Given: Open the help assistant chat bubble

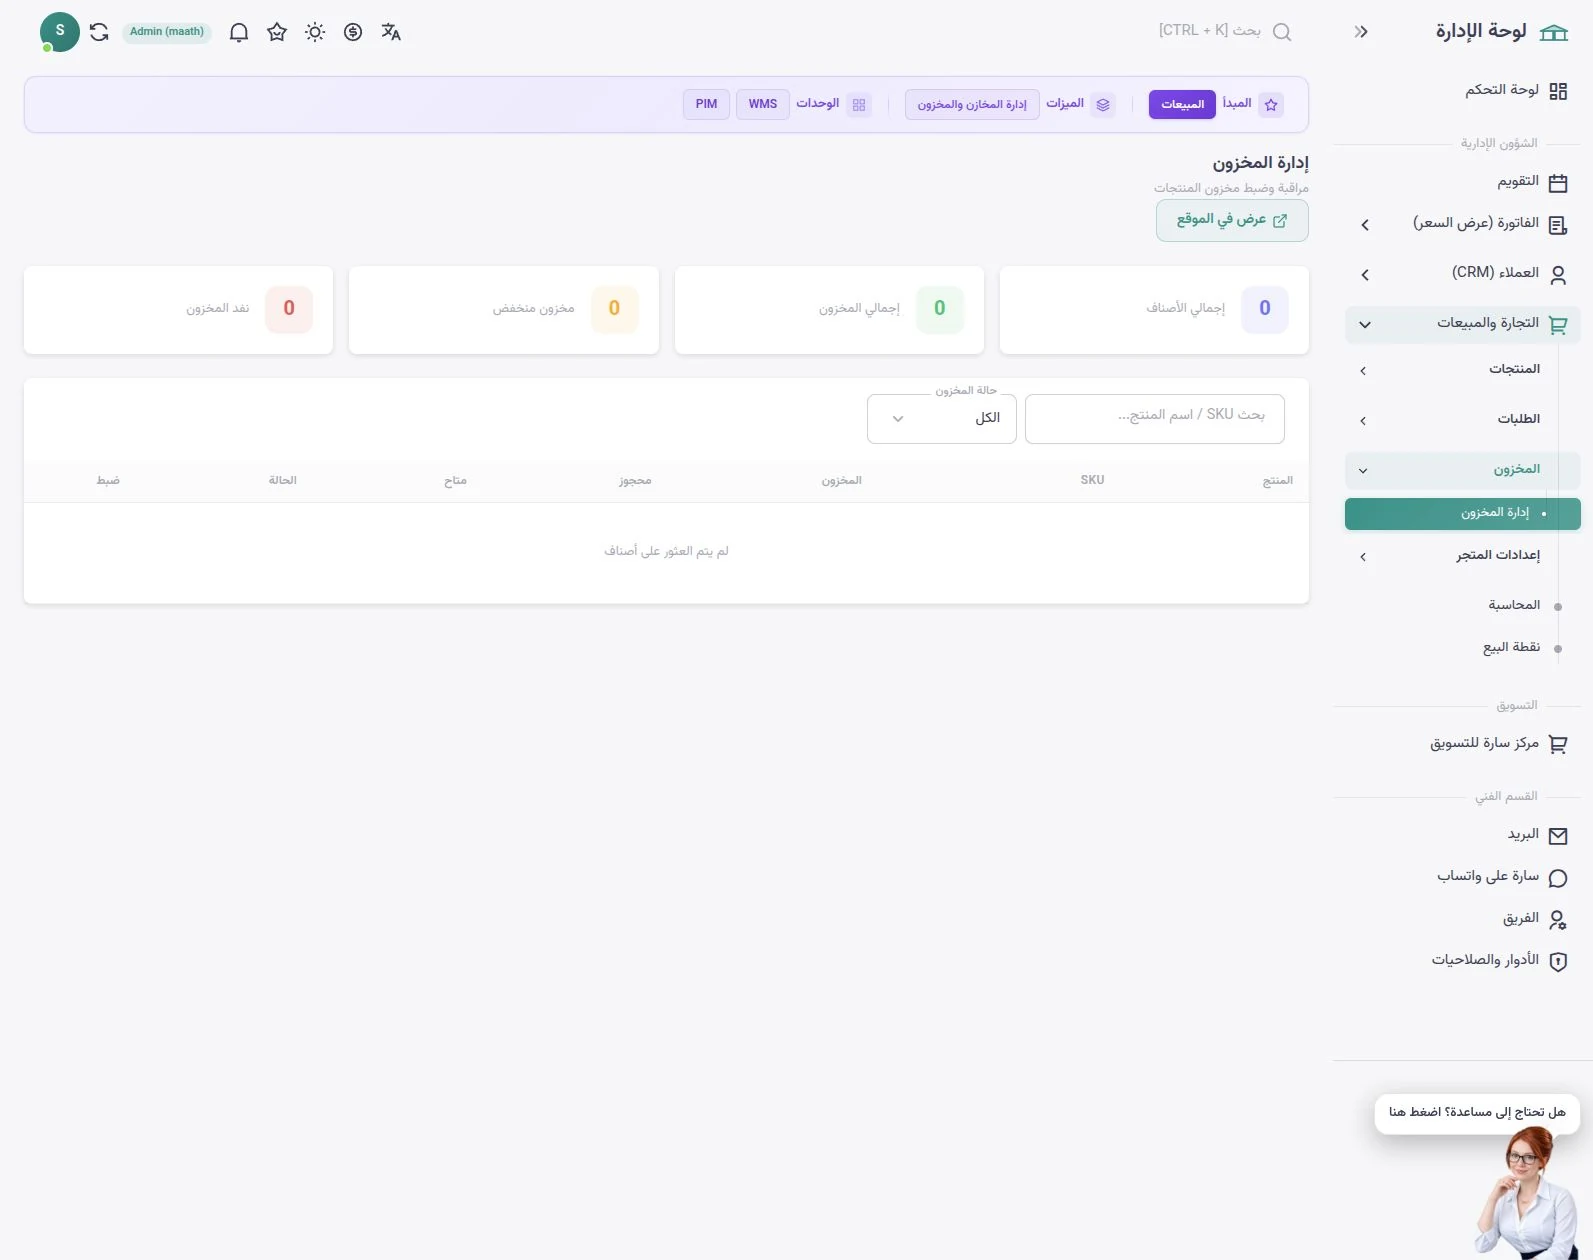Looking at the screenshot, I should [x=1477, y=1113].
